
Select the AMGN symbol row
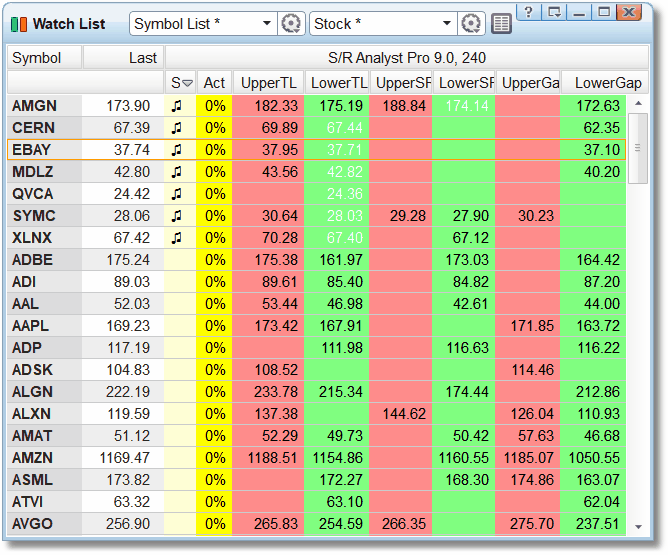tap(316, 106)
